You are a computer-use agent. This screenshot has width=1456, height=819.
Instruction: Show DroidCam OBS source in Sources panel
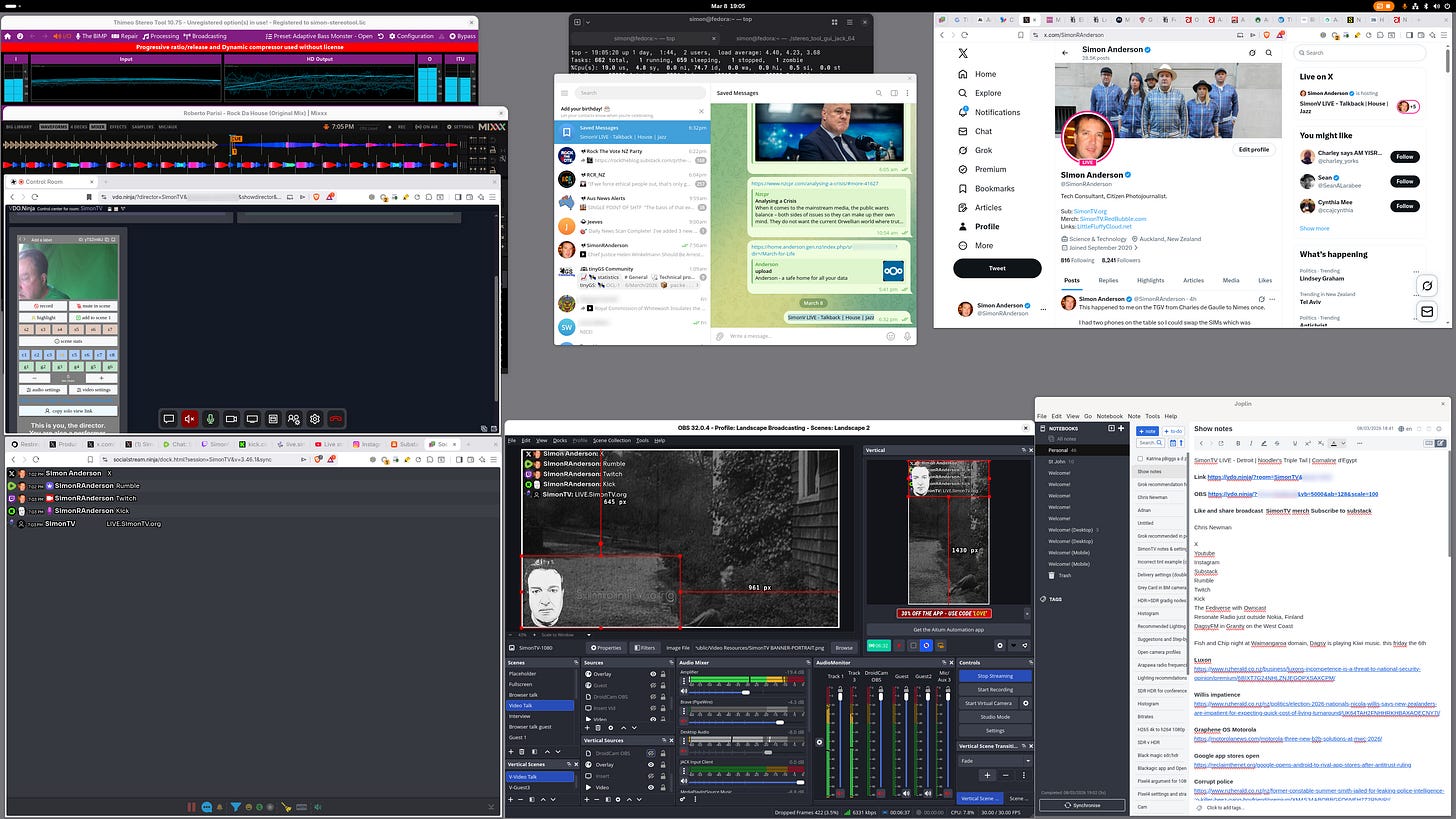pos(653,697)
